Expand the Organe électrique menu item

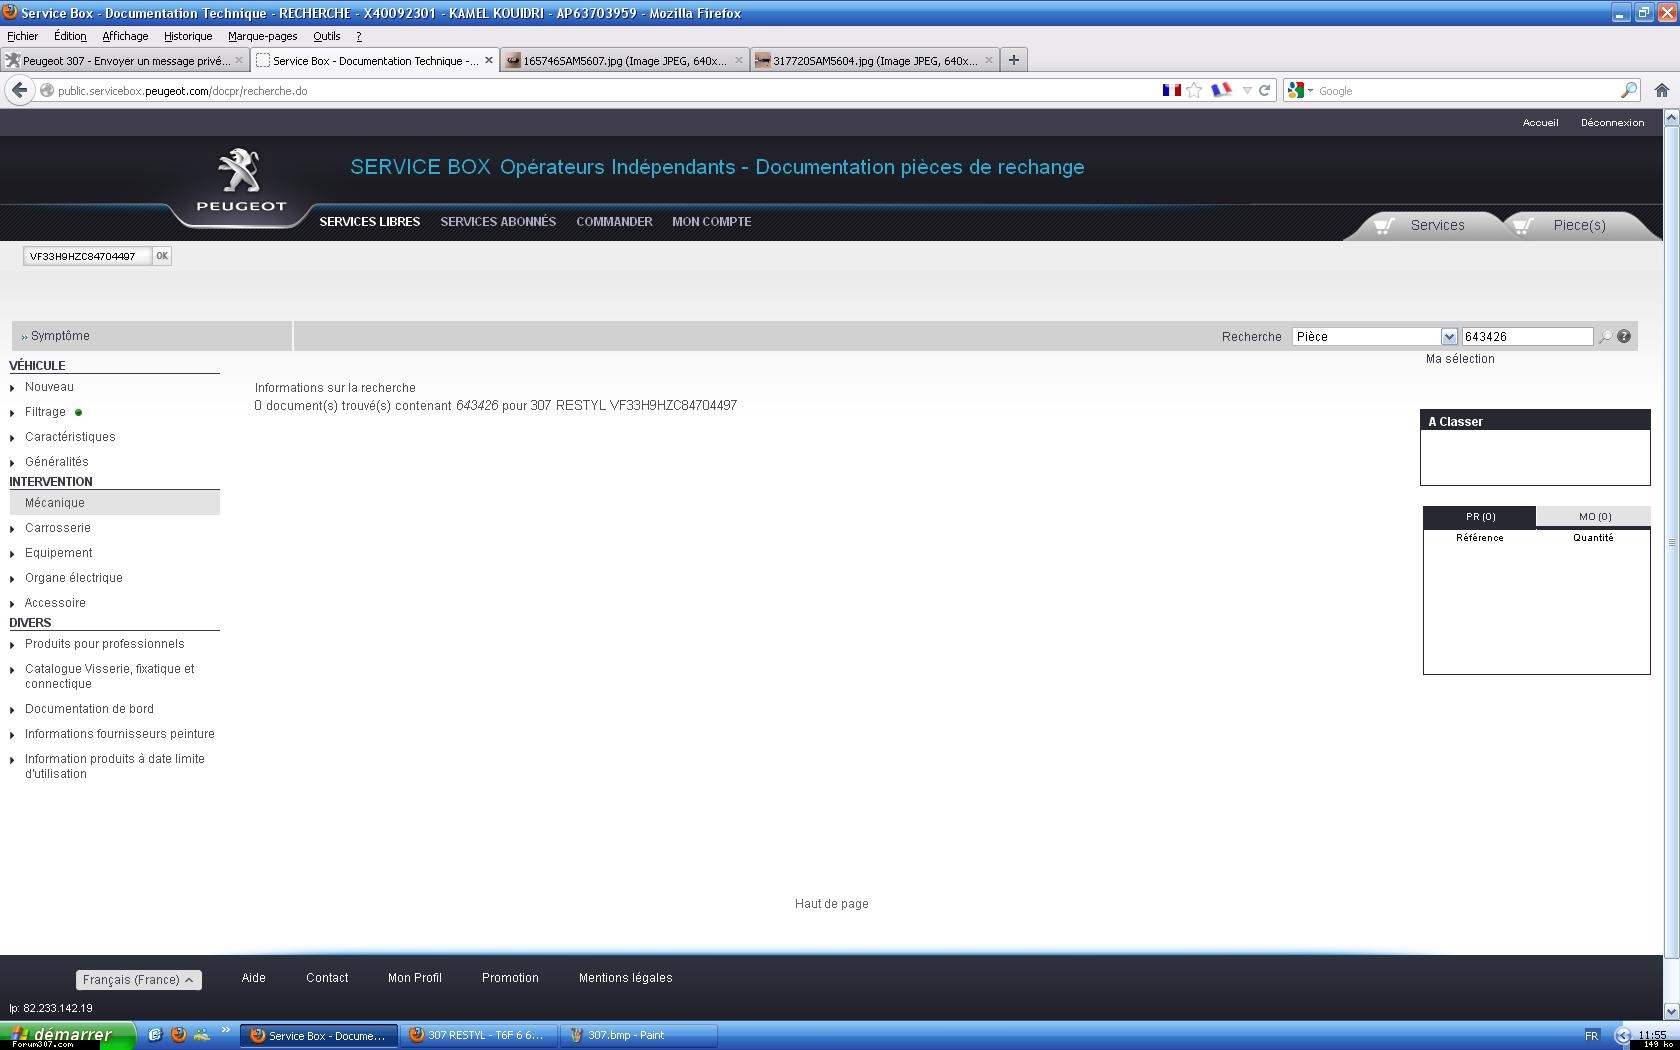click(x=73, y=578)
